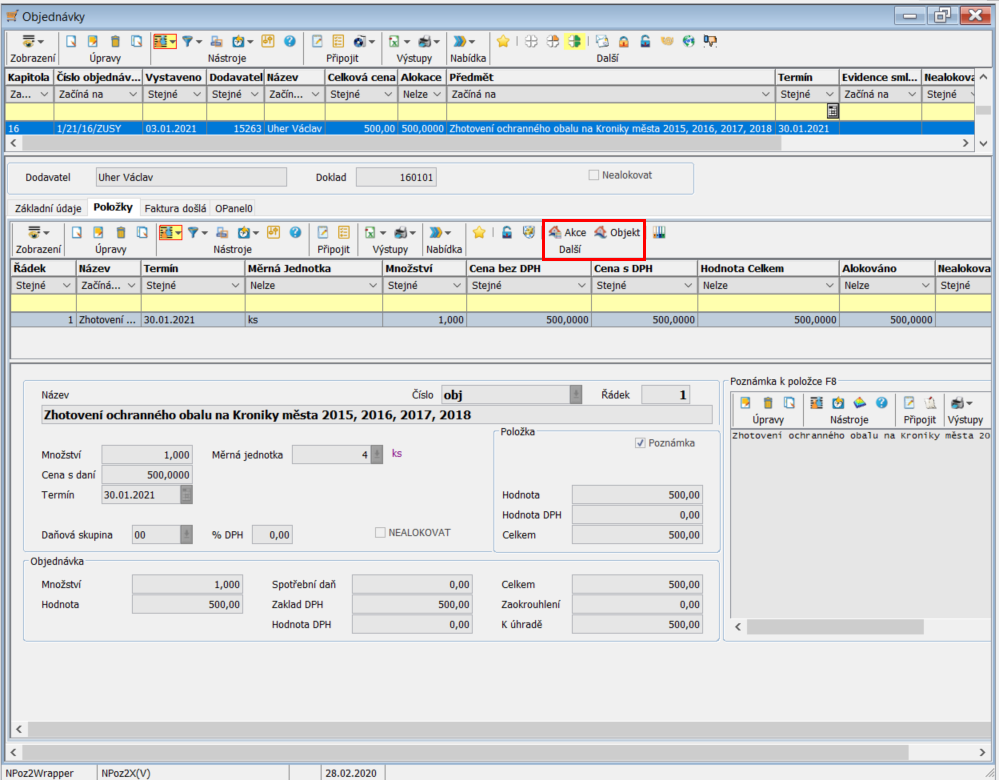Click the colored bars icon right of Objekt
The width and height of the screenshot is (999, 780).
coord(659,232)
